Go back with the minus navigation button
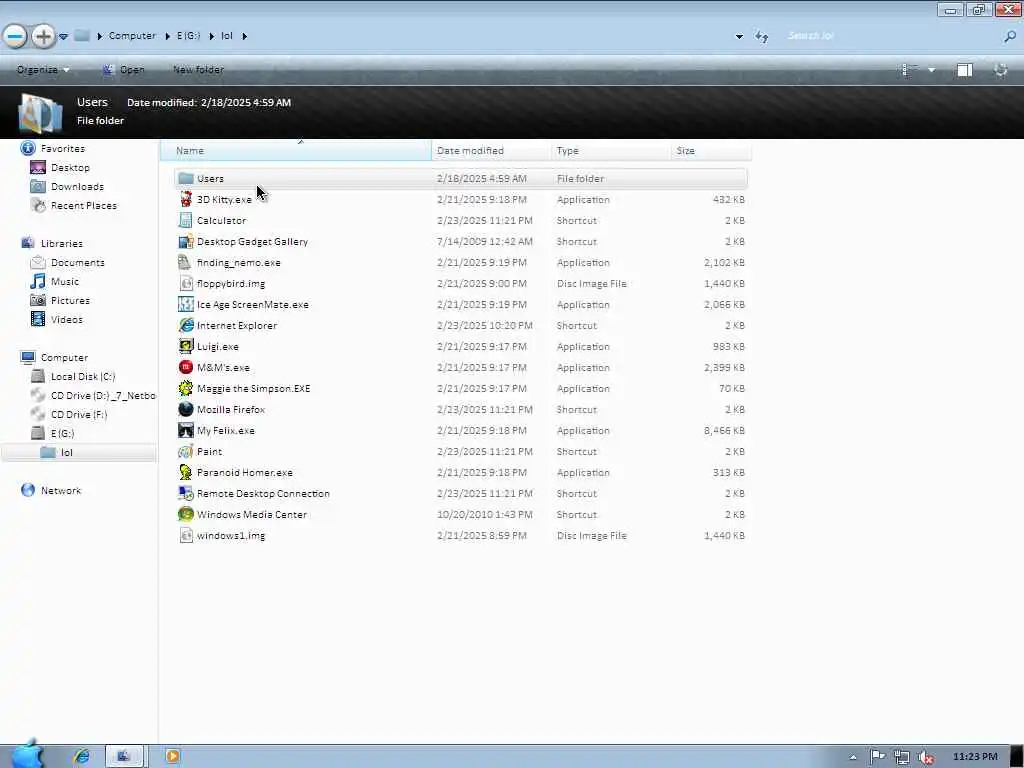The width and height of the screenshot is (1024, 768). coord(15,36)
